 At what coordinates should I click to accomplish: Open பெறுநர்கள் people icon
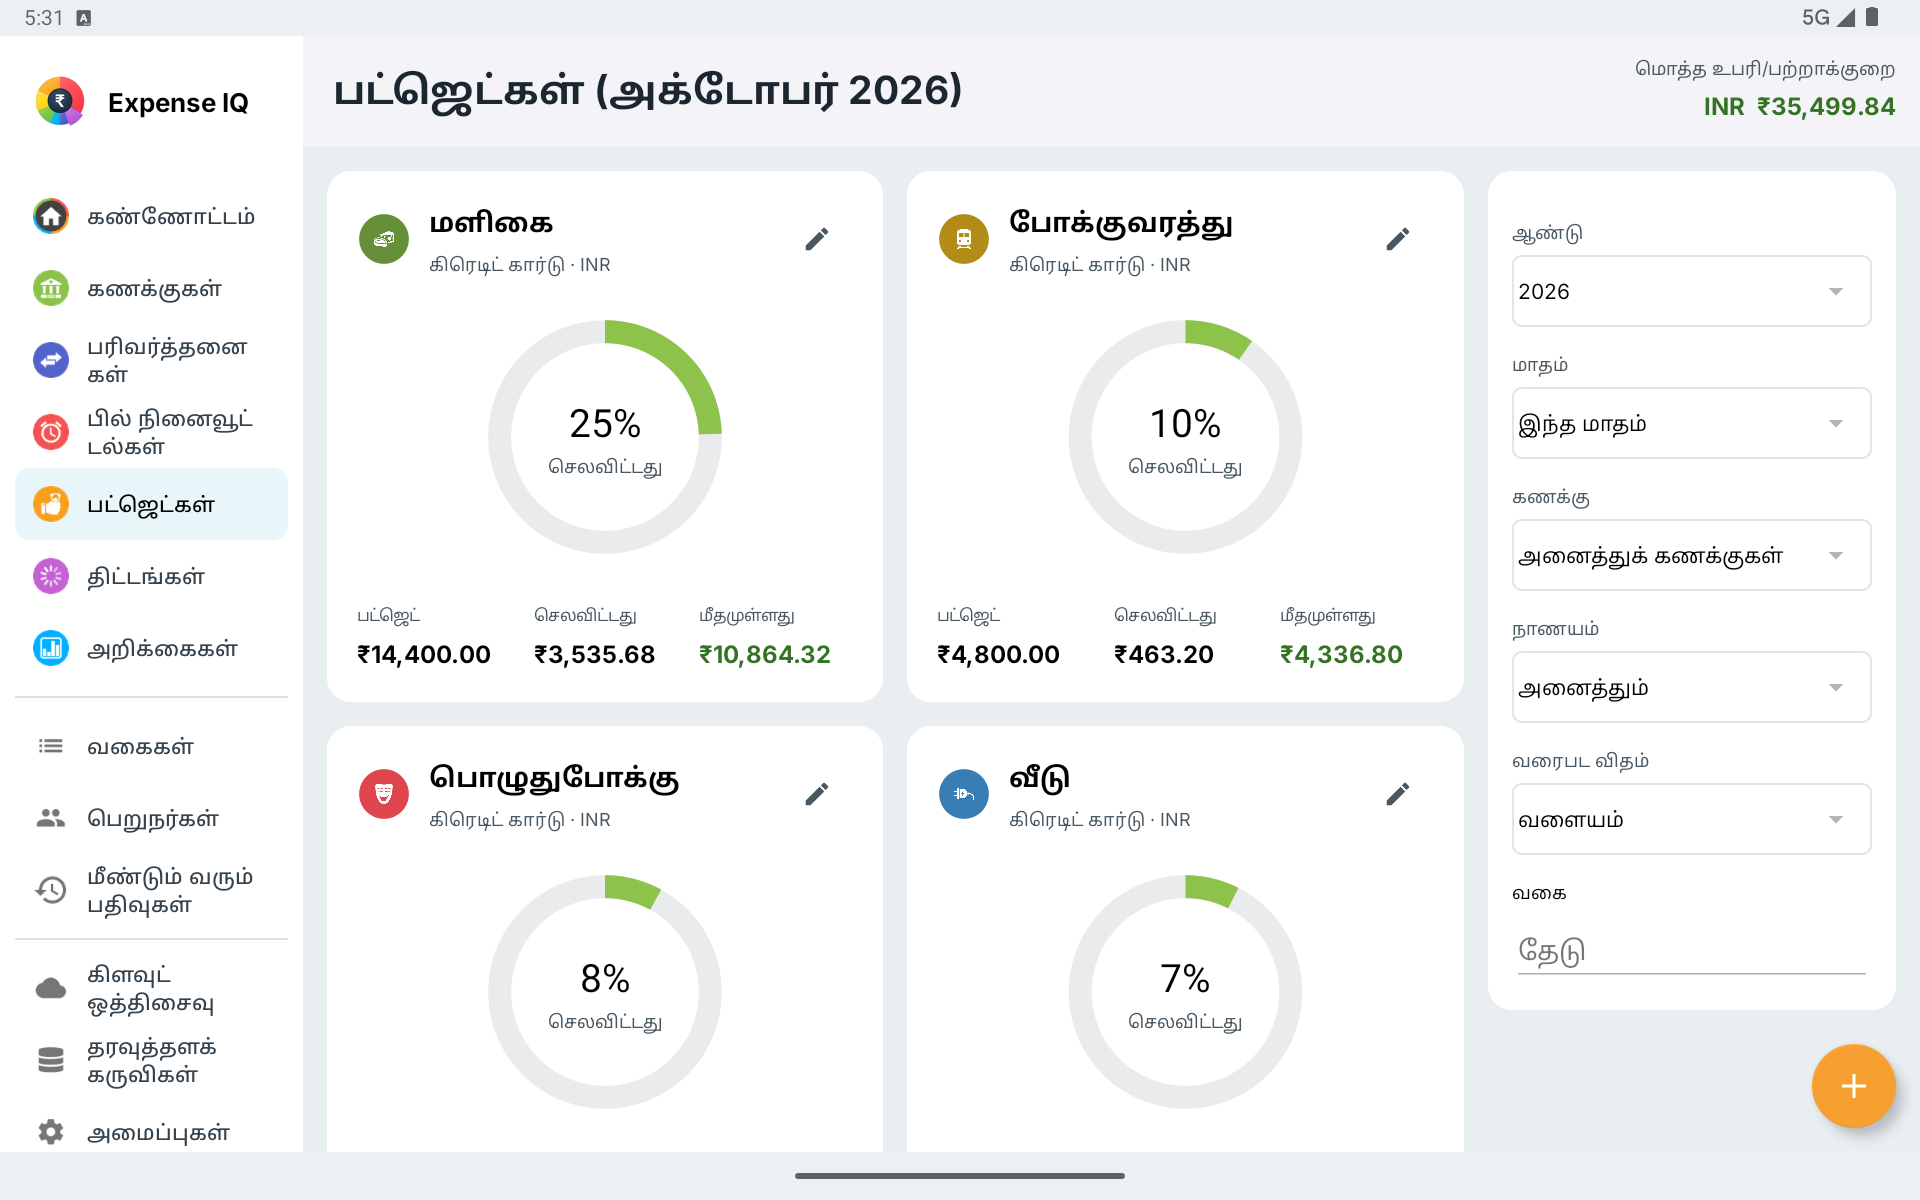51,818
